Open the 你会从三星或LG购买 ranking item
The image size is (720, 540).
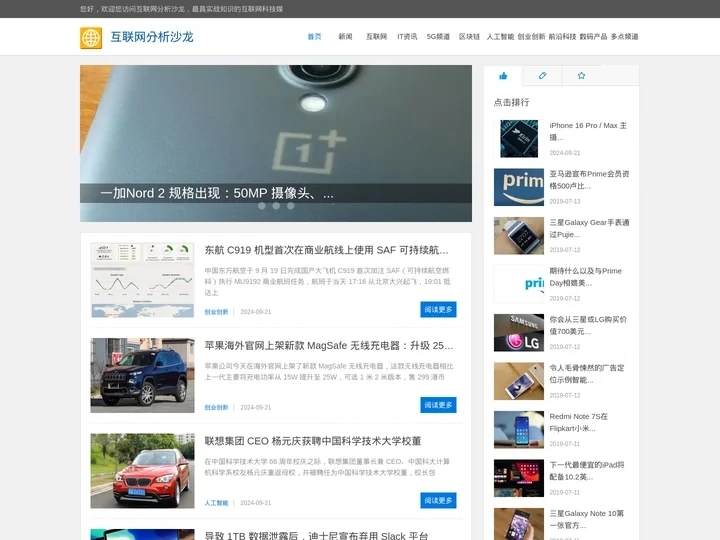point(588,326)
